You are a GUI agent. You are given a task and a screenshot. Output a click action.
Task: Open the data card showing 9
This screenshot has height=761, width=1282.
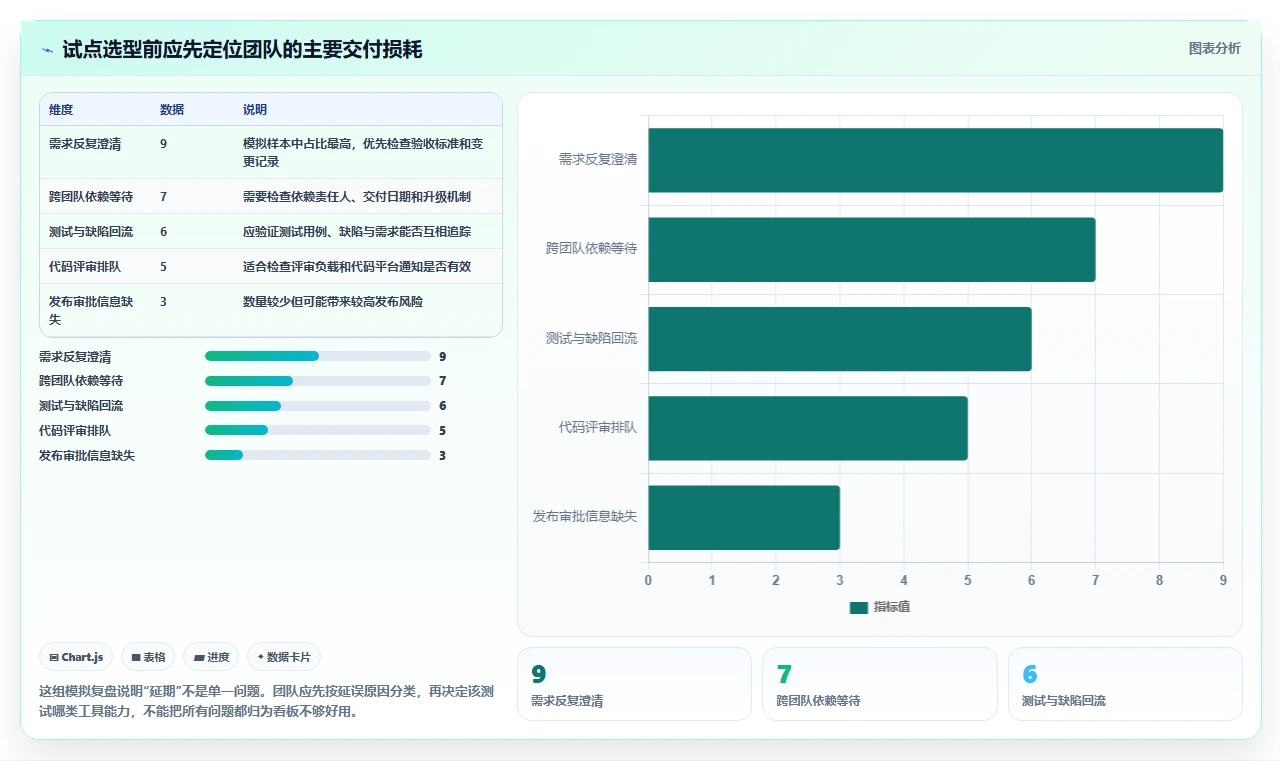[x=634, y=684]
